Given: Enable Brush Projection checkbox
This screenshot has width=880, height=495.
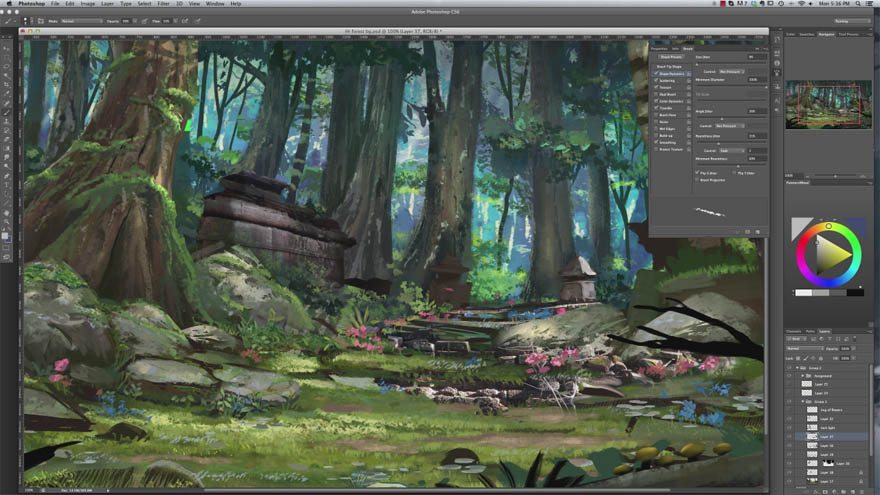Looking at the screenshot, I should coord(697,180).
